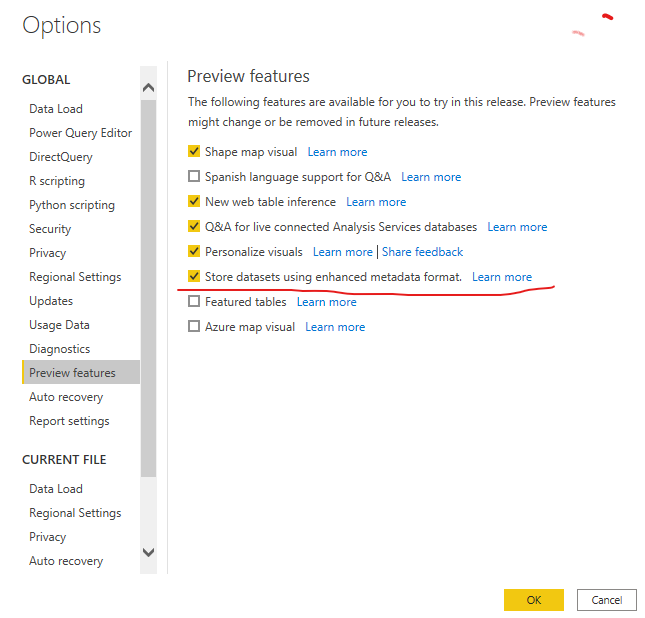Select Regional Settings under CURRENT FILE
The image size is (645, 618).
point(75,513)
